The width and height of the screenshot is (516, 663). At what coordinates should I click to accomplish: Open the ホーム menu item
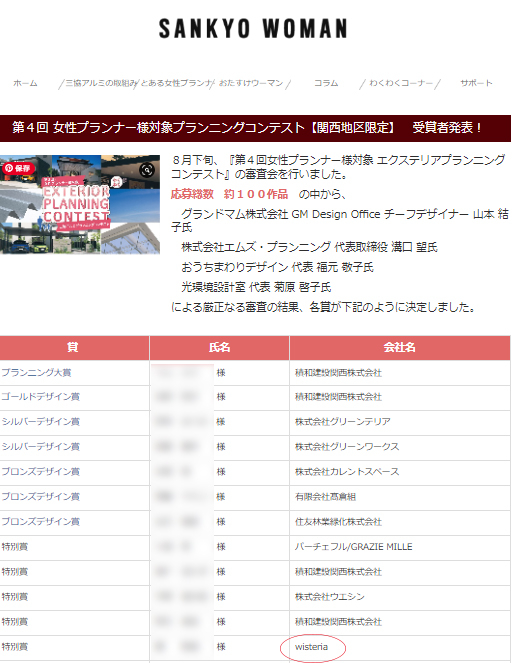pos(25,83)
